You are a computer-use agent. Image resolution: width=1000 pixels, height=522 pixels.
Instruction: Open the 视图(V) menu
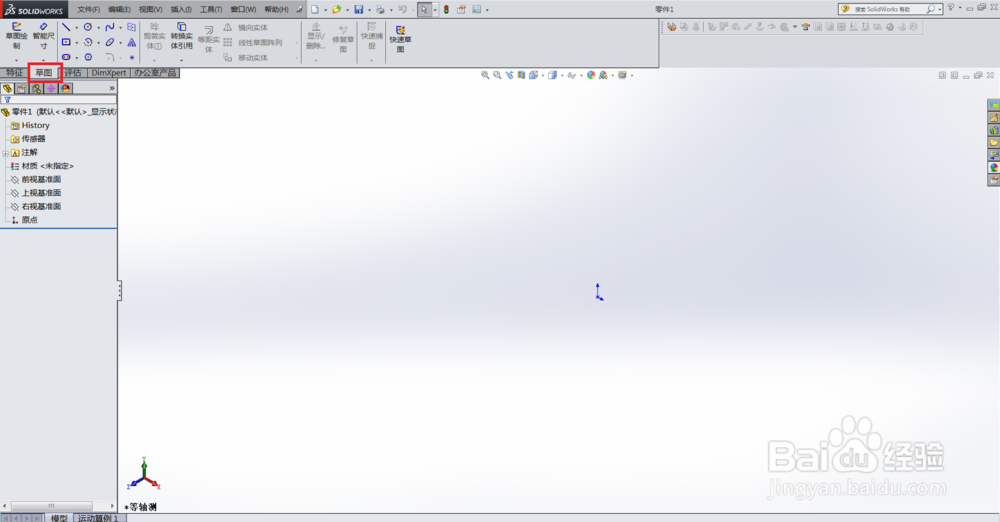coord(151,10)
